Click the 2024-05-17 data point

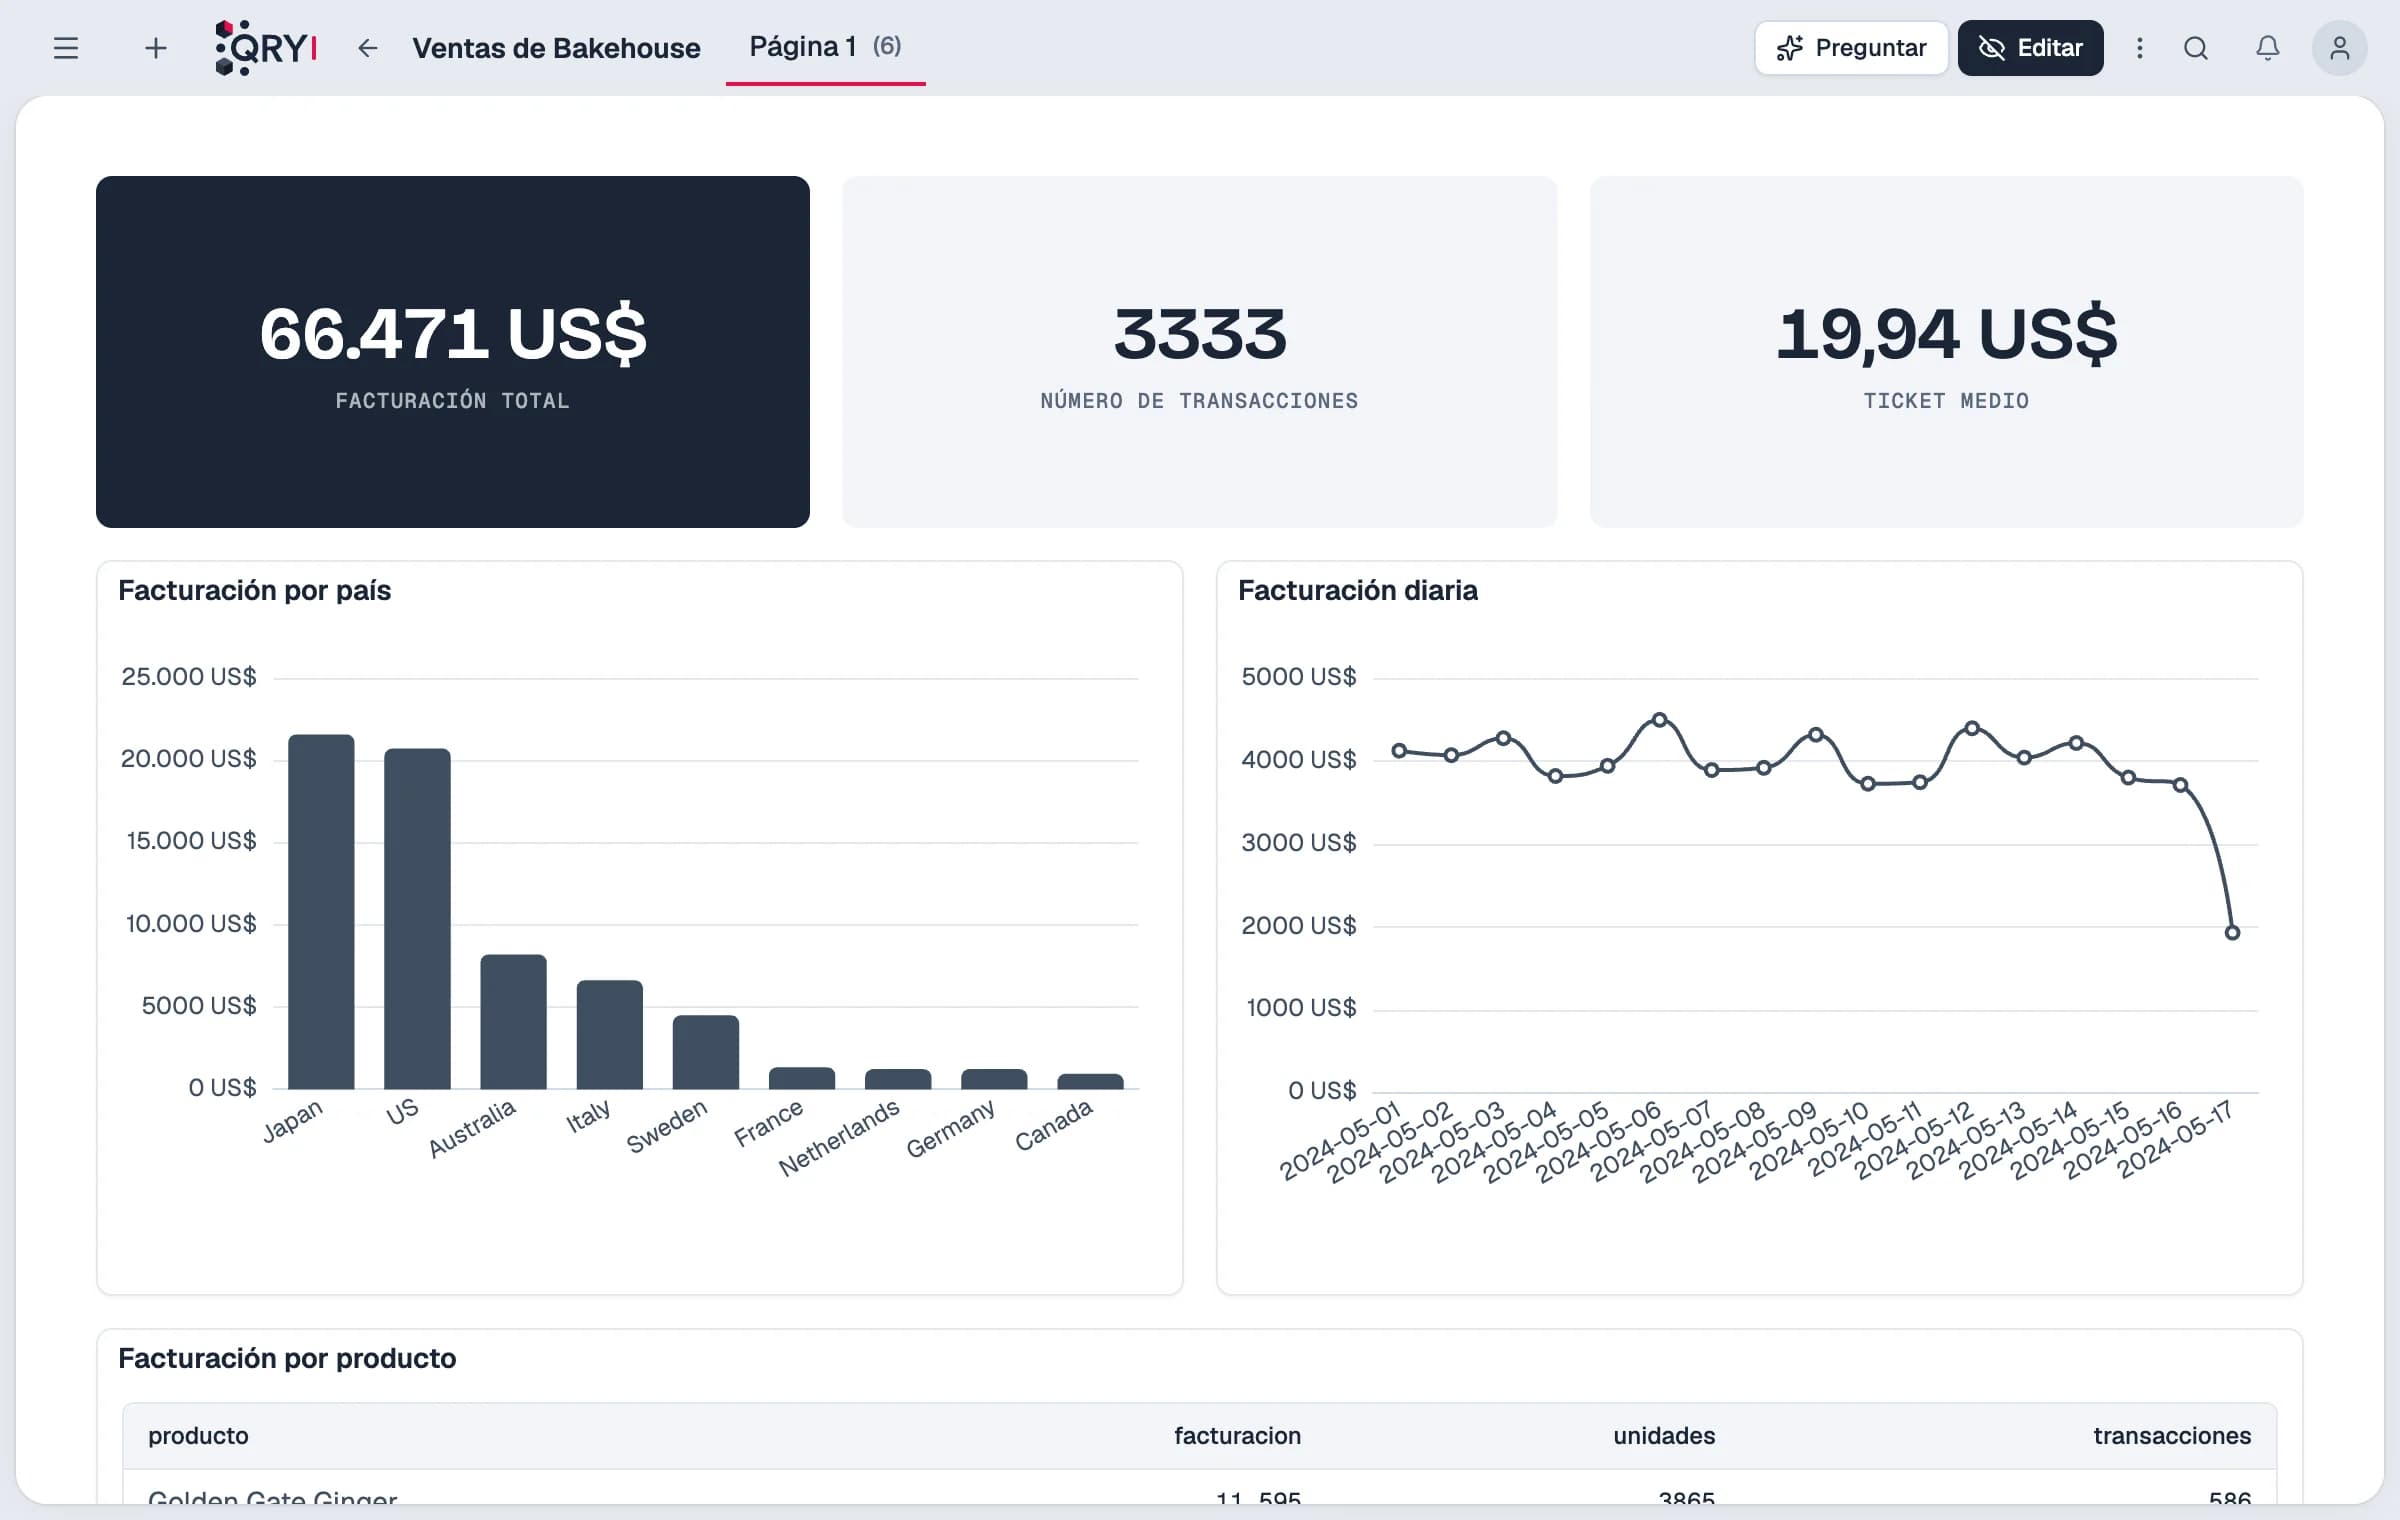click(2232, 933)
